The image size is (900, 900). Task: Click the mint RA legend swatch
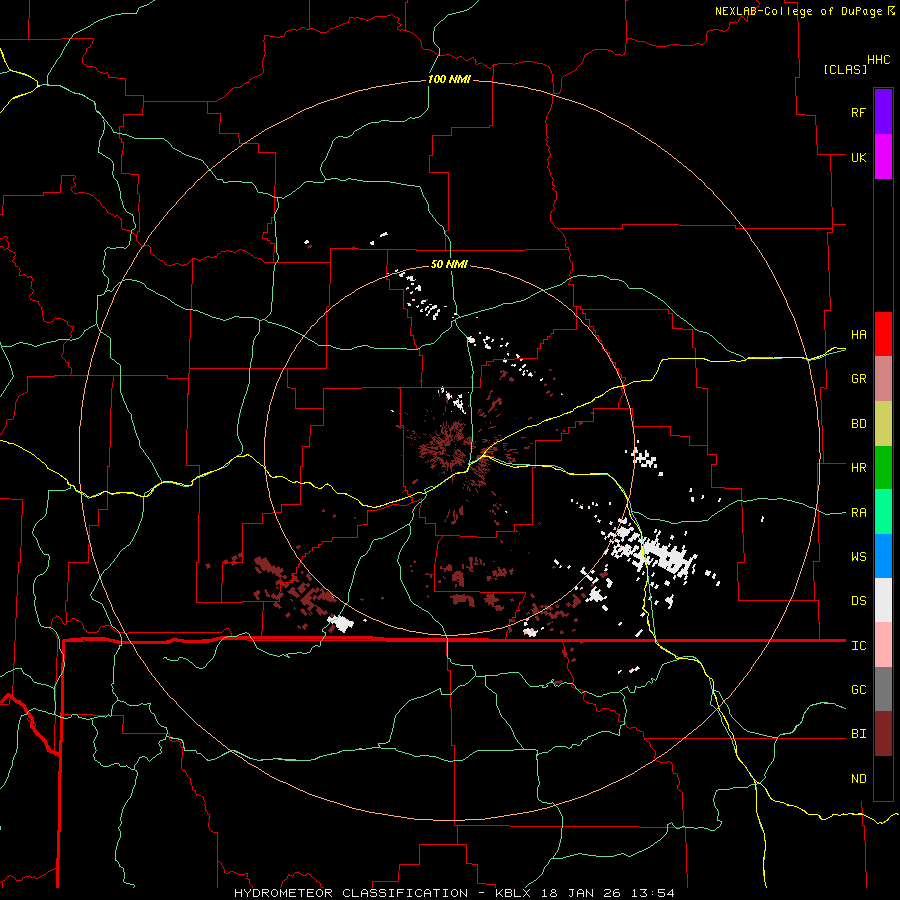point(883,511)
